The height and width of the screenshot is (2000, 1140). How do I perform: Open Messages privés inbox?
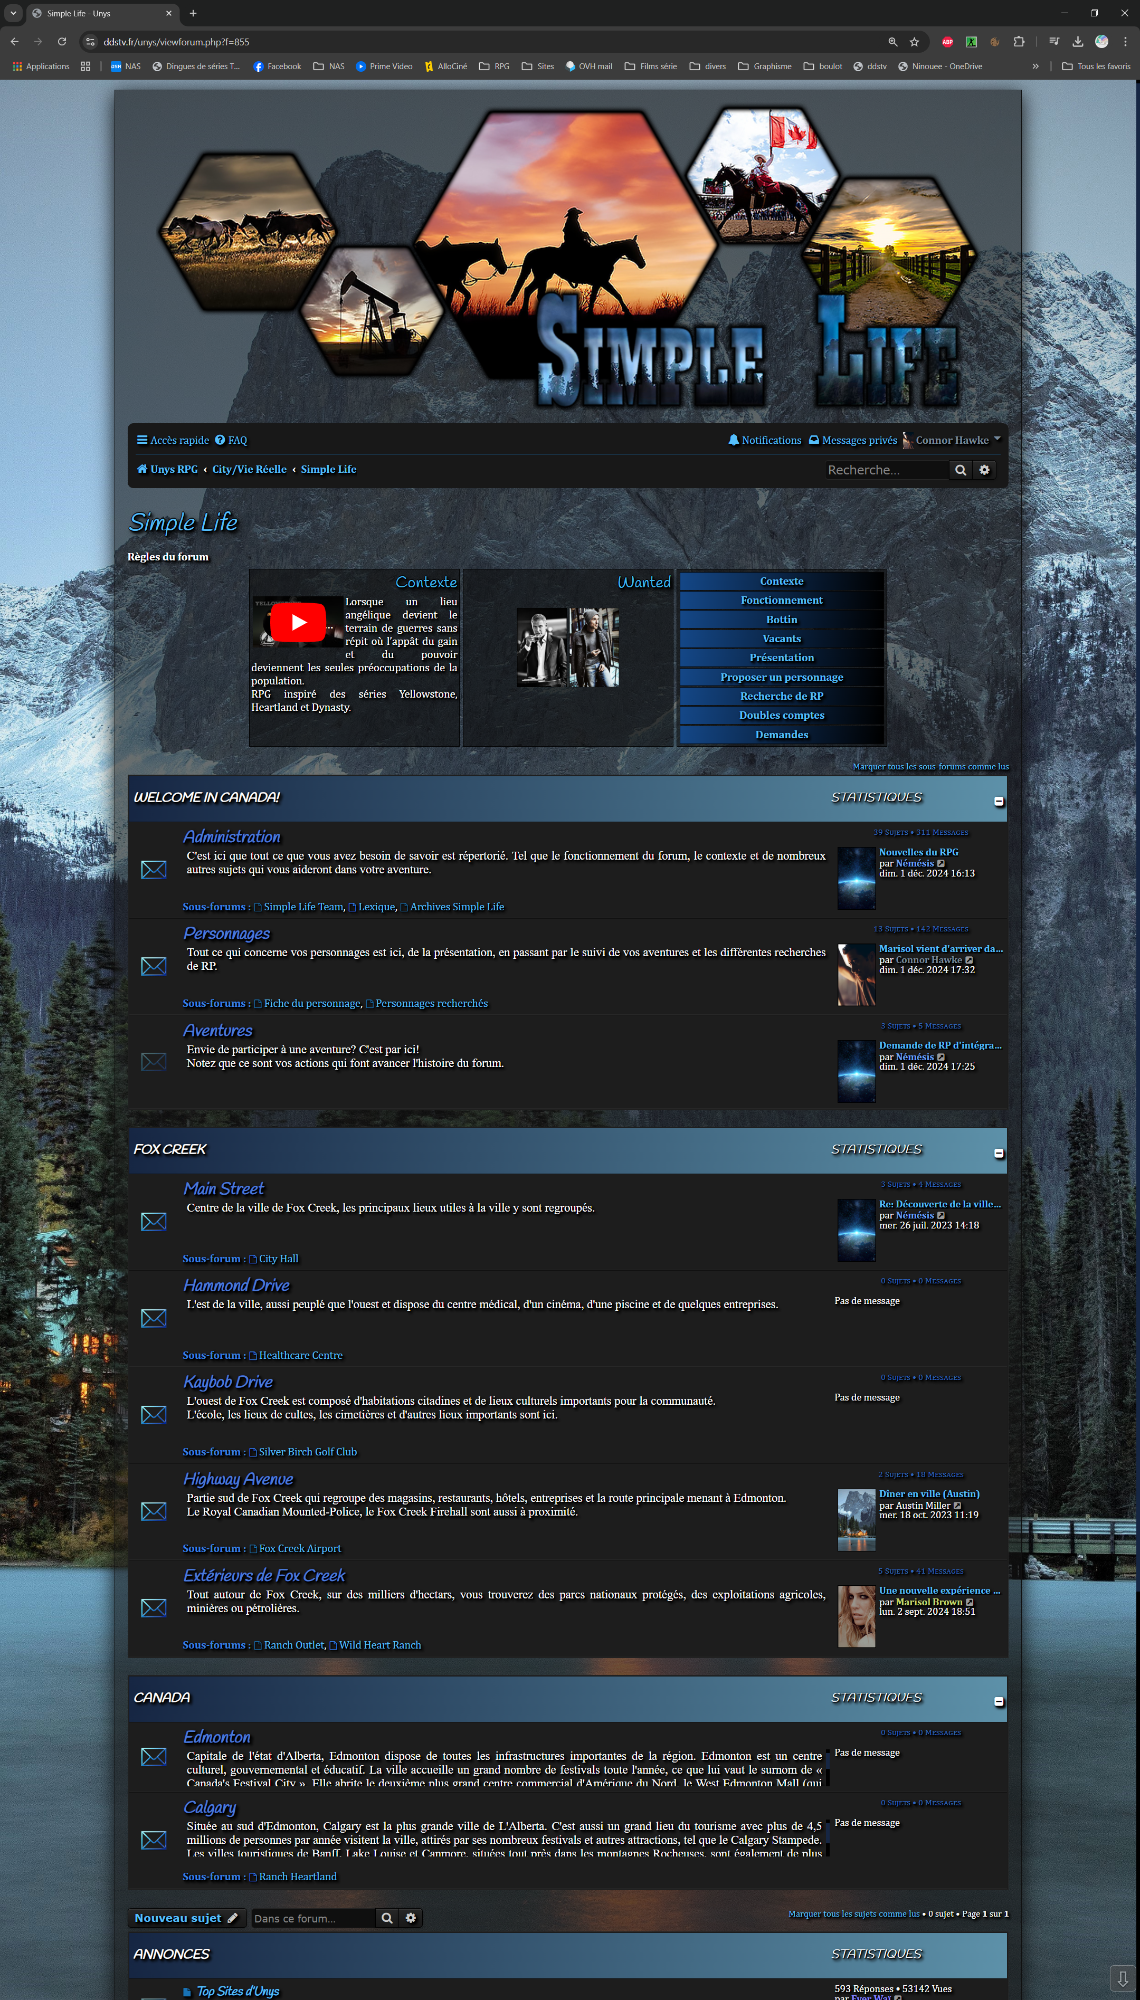click(853, 440)
